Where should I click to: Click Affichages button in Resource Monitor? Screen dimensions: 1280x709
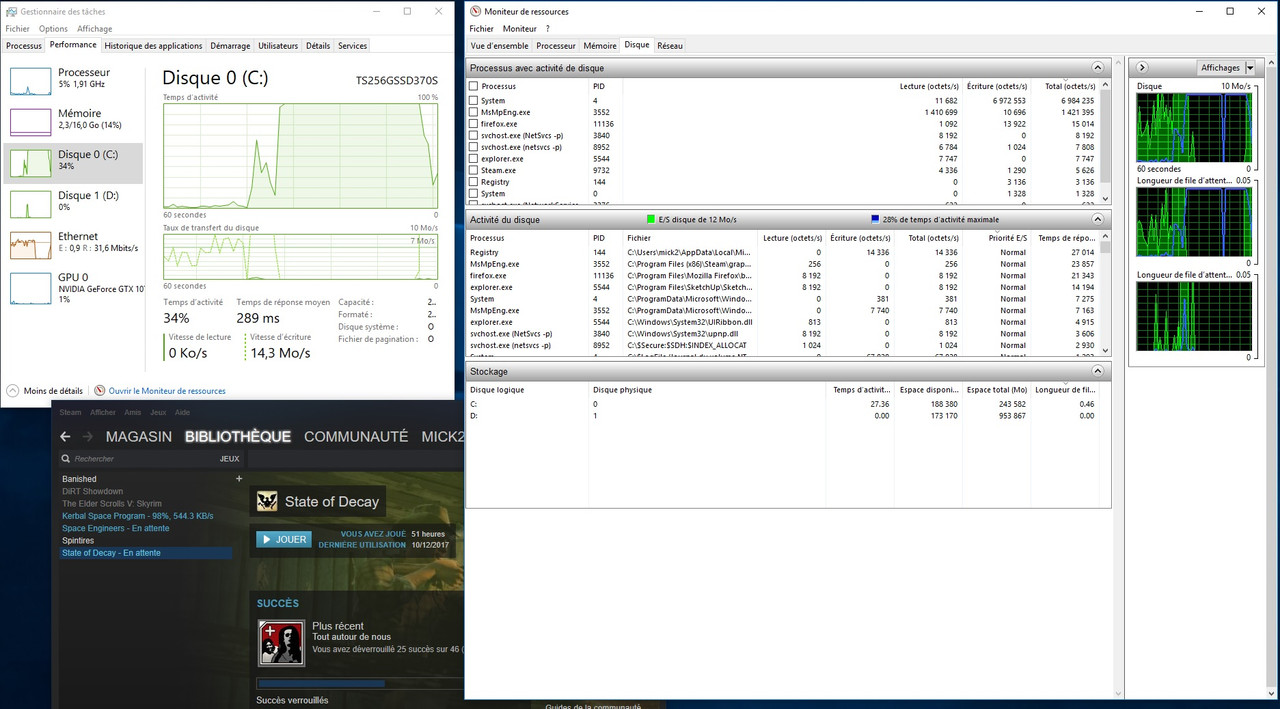1220,68
